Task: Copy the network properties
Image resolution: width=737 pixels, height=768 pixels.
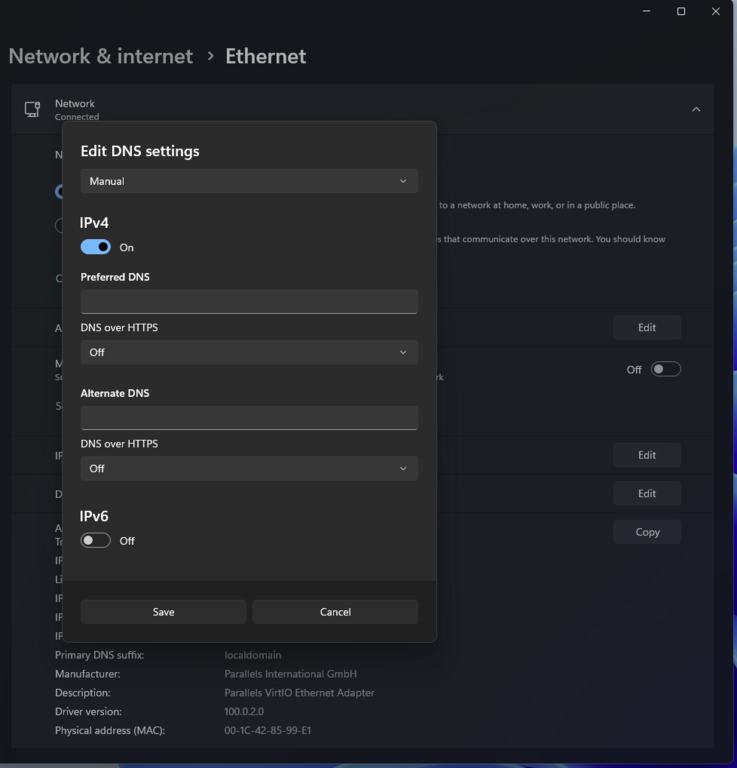Action: (647, 532)
